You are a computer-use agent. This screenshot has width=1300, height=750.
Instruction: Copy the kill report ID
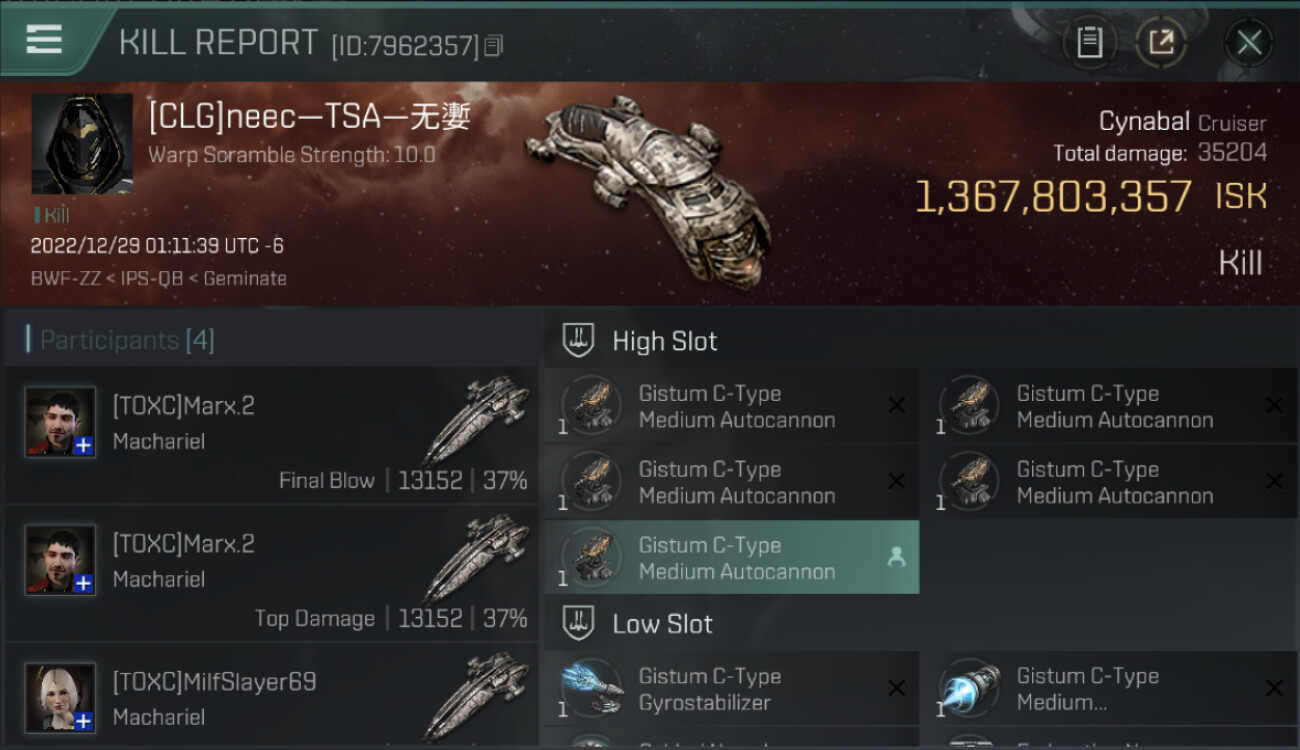tap(493, 46)
